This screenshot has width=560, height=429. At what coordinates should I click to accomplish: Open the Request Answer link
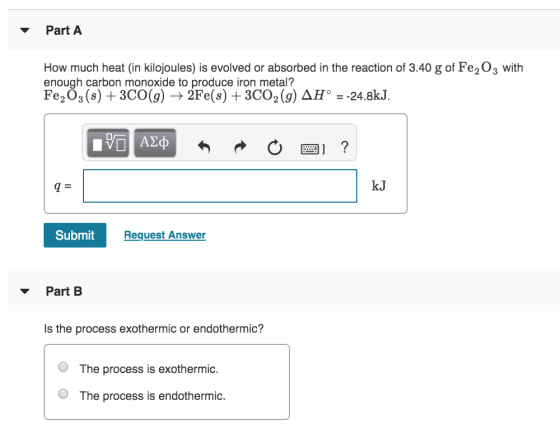point(165,235)
